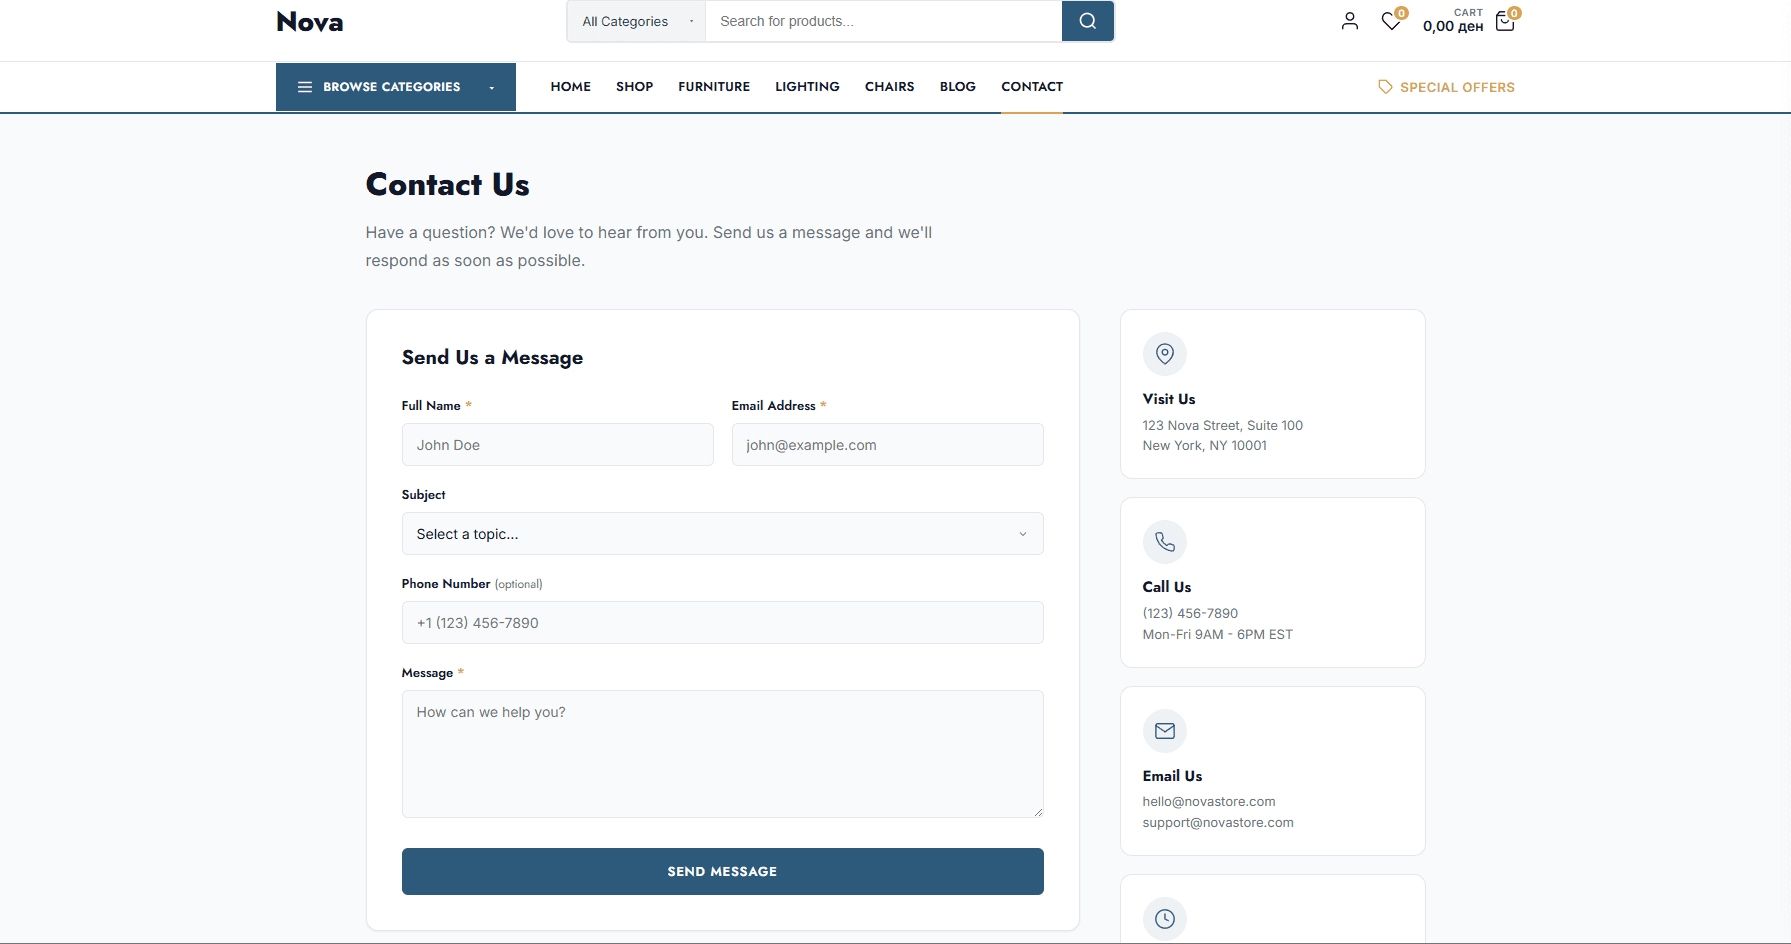Open the Subject topic selector
This screenshot has width=1791, height=944.
722,533
